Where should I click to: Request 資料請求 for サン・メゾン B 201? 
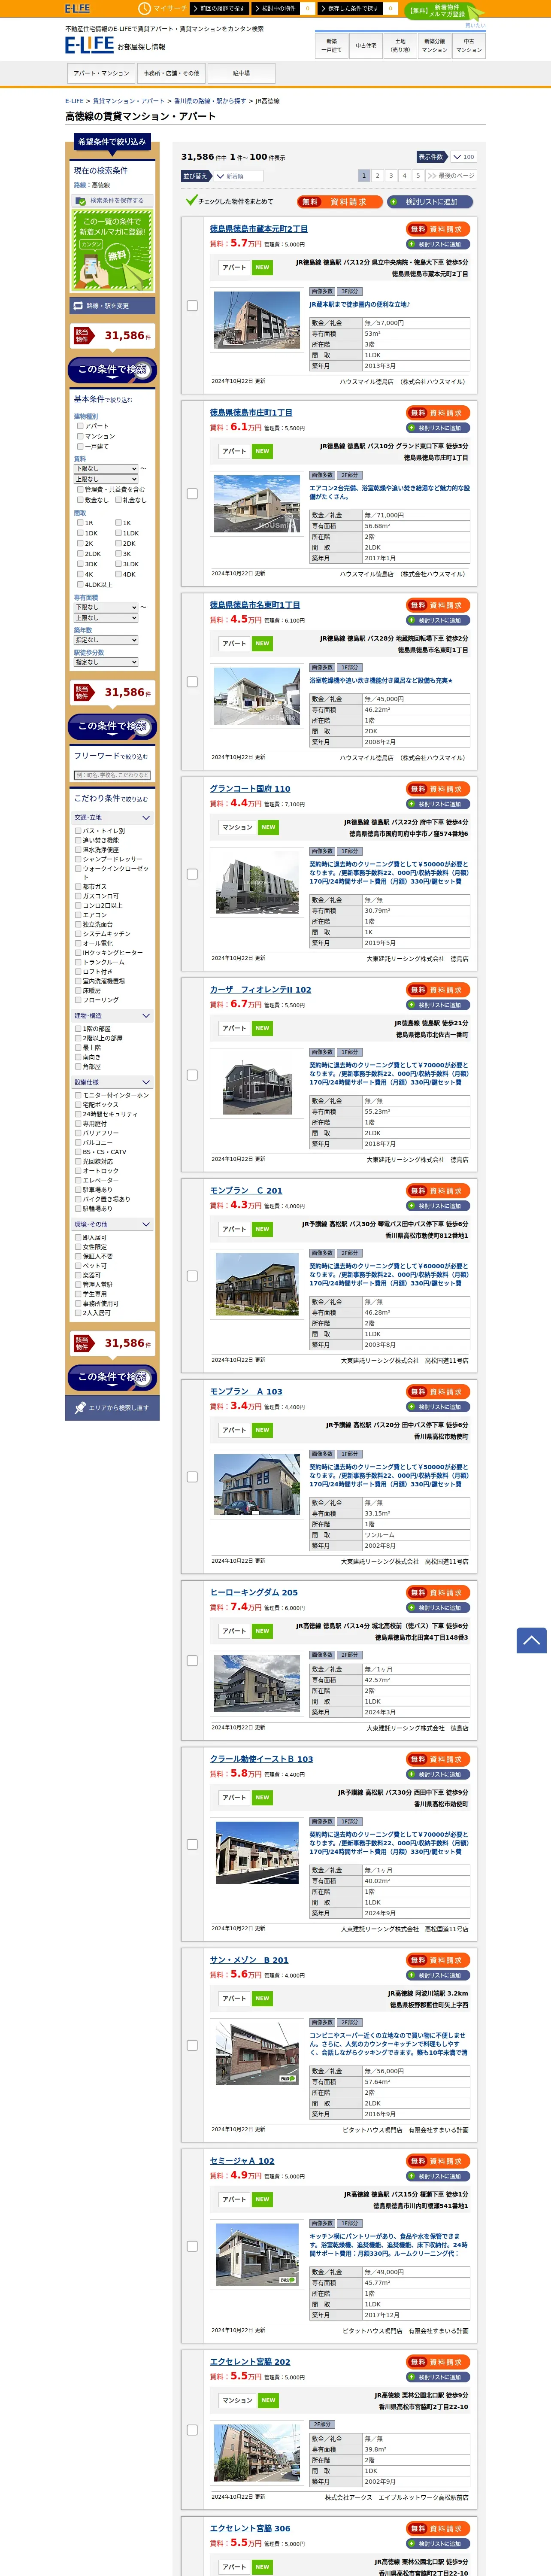(438, 1960)
